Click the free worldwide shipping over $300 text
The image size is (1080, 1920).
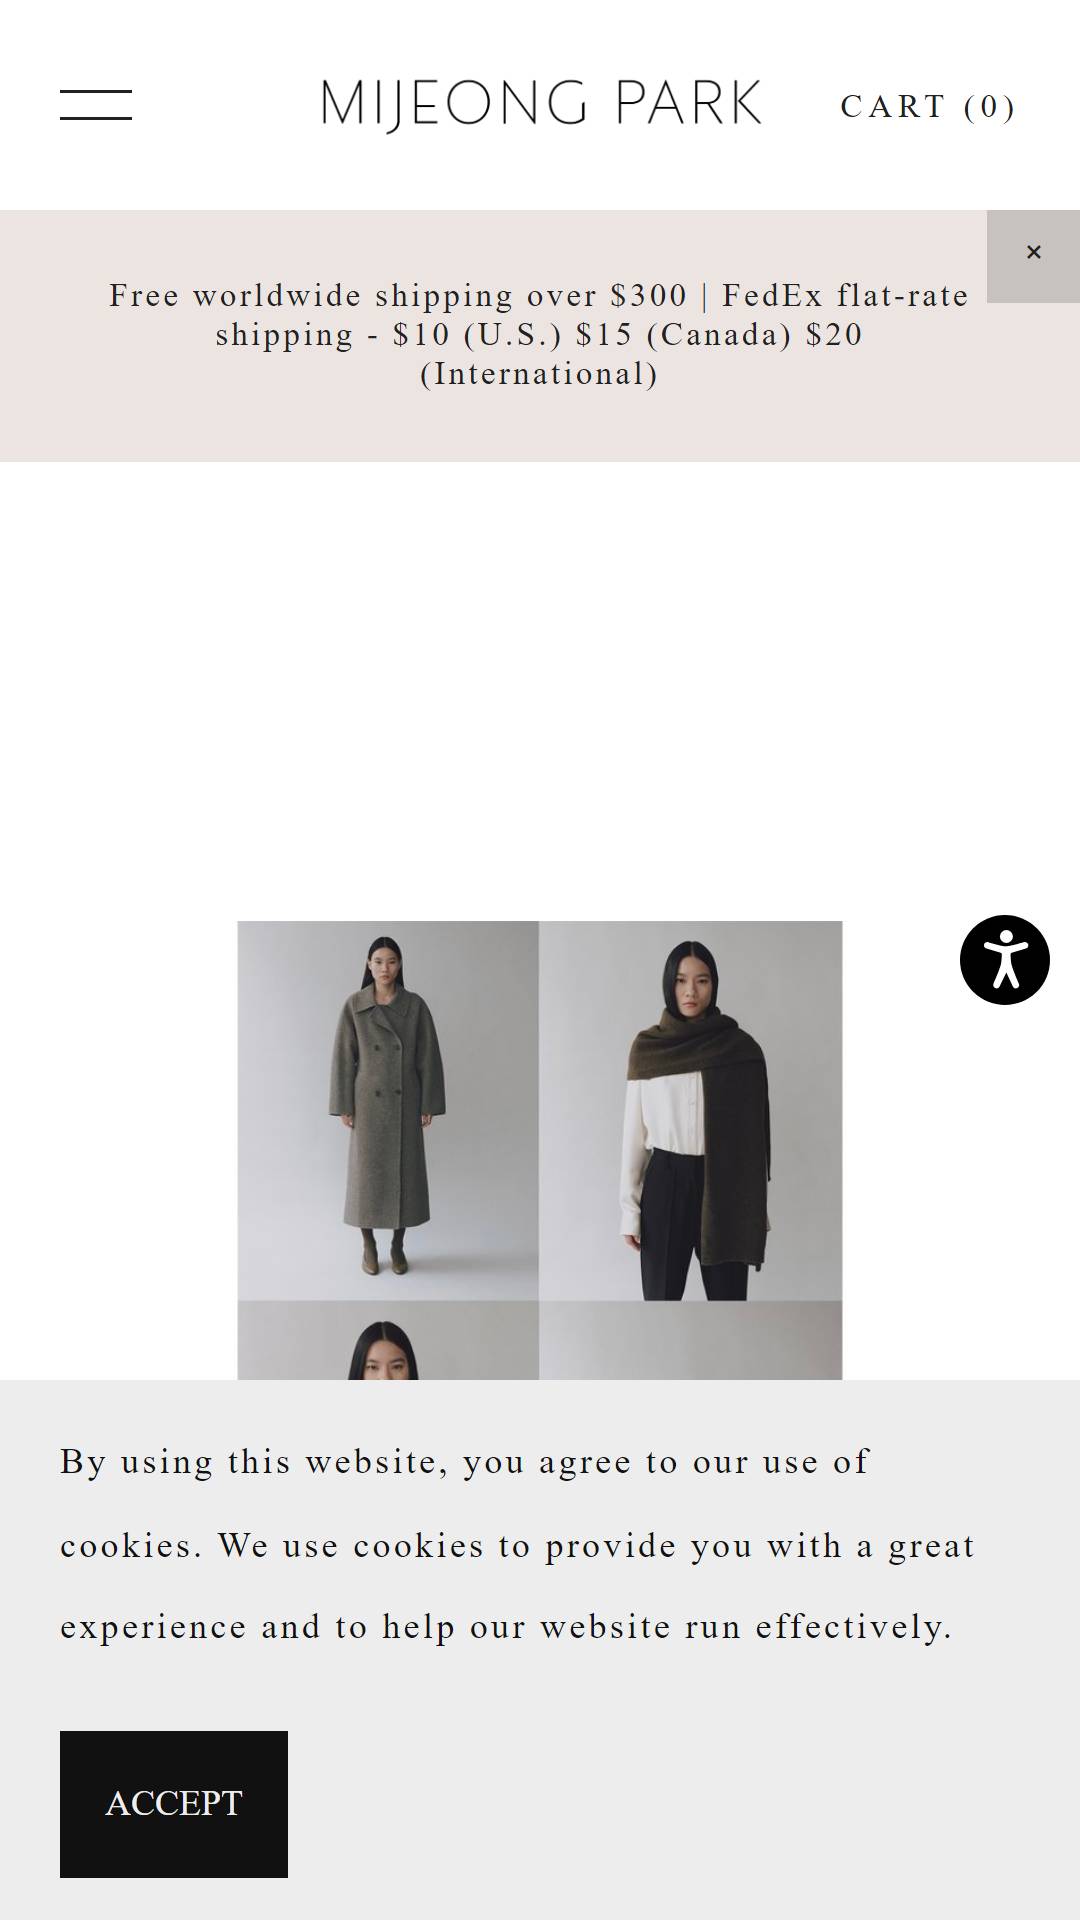tap(398, 296)
